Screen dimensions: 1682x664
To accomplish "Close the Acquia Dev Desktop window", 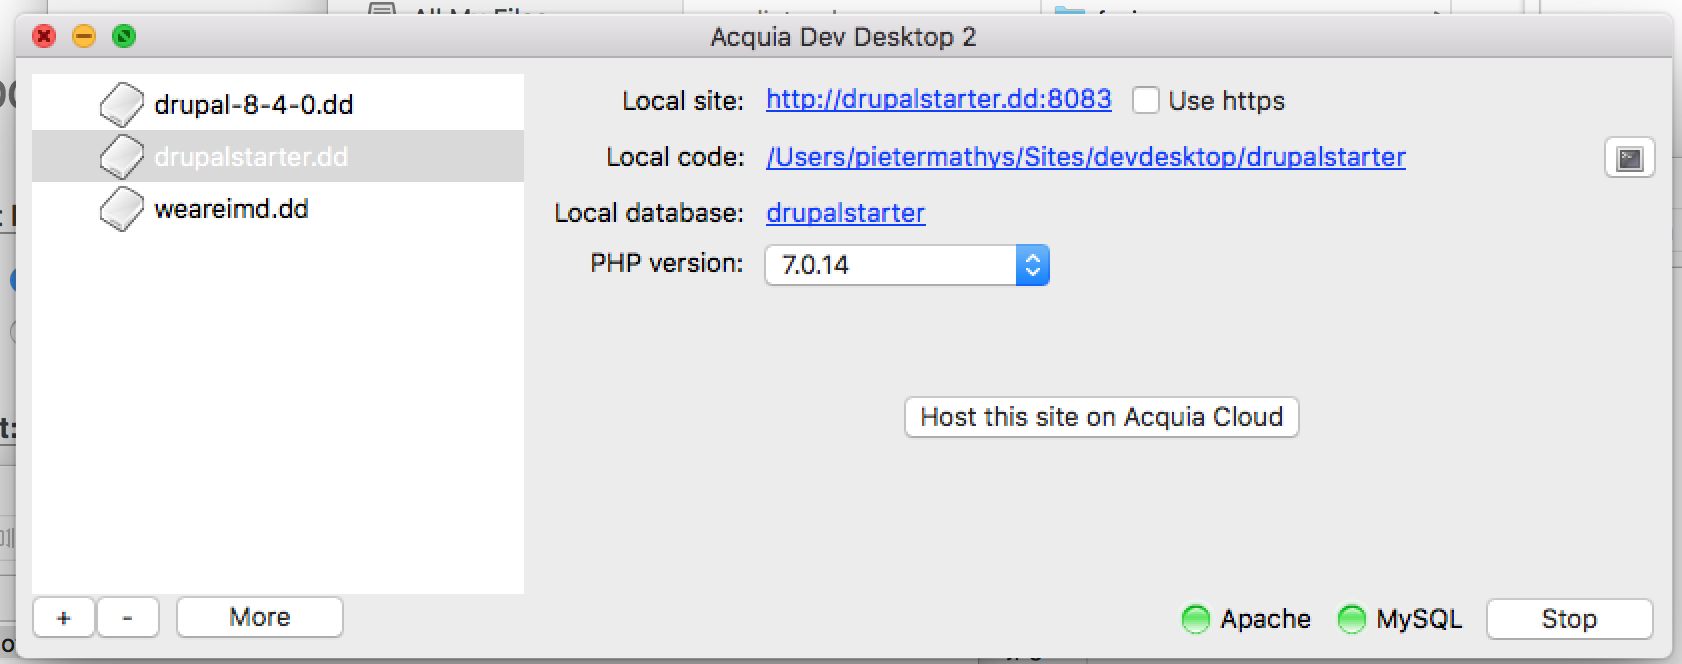I will [x=44, y=37].
